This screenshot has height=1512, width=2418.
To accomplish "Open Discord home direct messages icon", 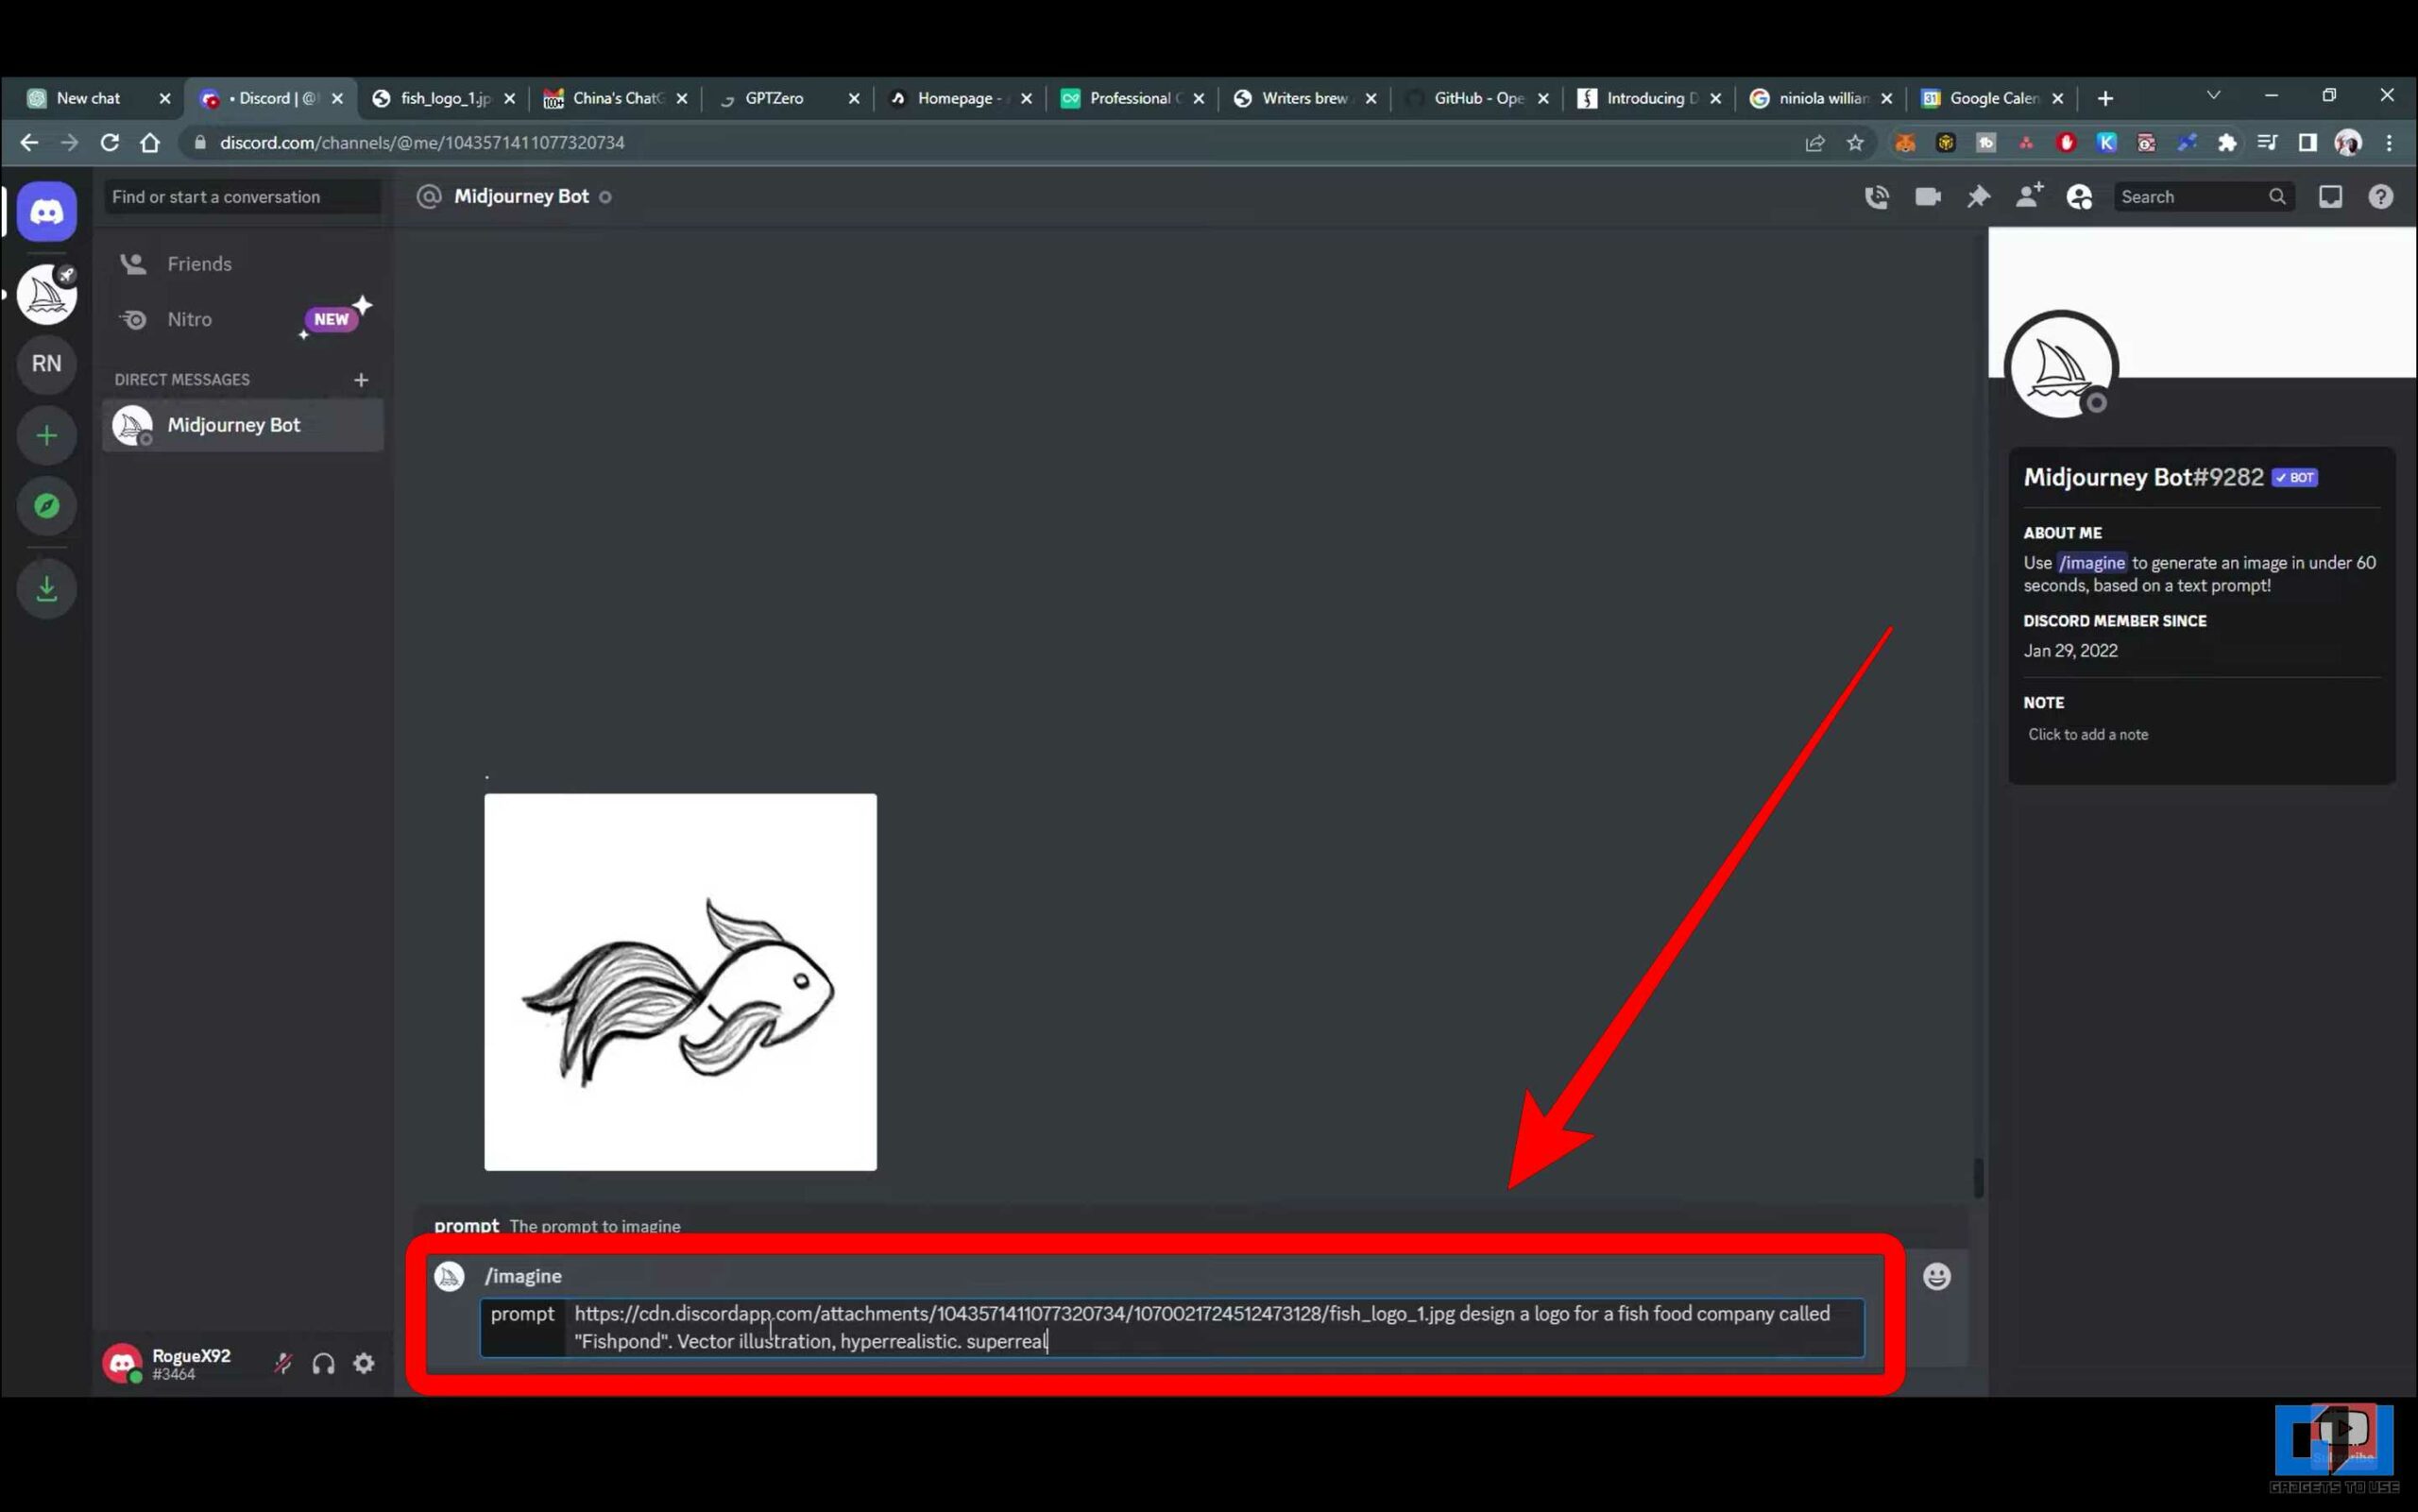I will click(46, 211).
